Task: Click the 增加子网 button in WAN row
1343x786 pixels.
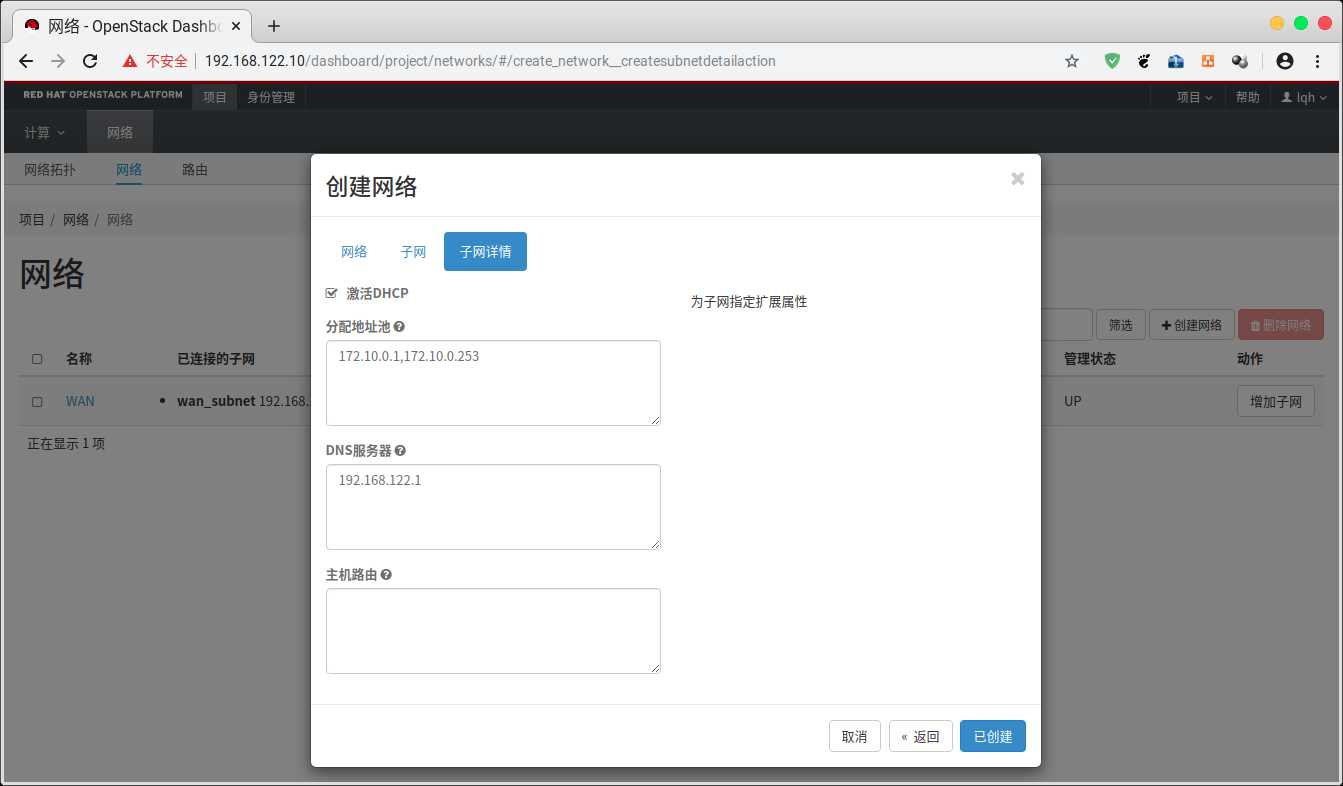Action: (x=1275, y=402)
